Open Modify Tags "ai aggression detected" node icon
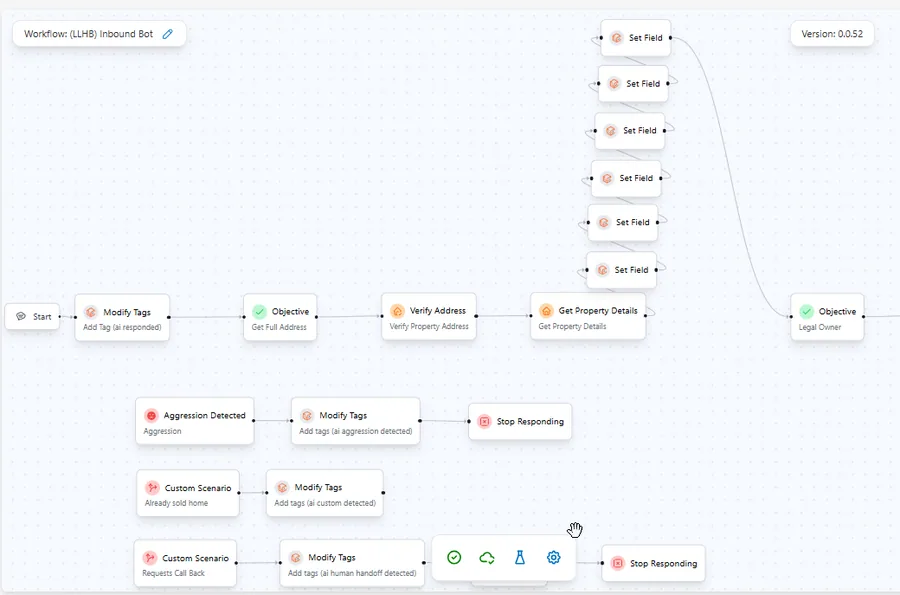This screenshot has width=900, height=595. (x=307, y=415)
